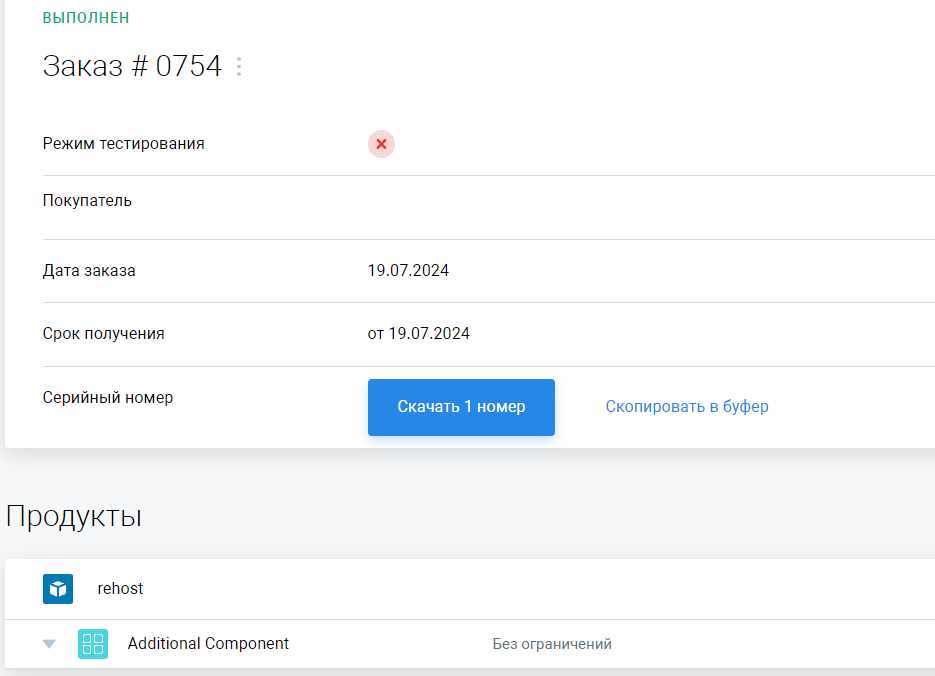935x676 pixels.
Task: Click the "Скопировать в буфер" link
Action: coord(686,407)
